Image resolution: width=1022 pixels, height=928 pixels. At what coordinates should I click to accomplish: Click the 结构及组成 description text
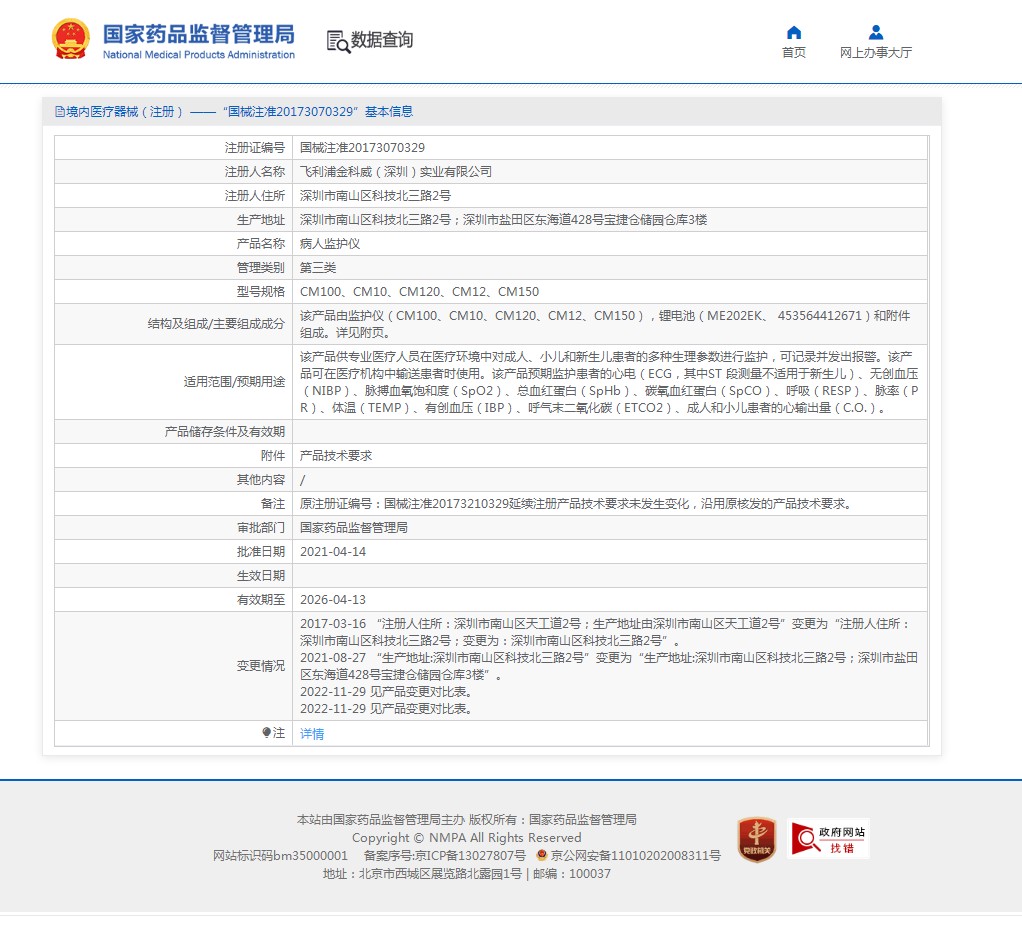[605, 324]
